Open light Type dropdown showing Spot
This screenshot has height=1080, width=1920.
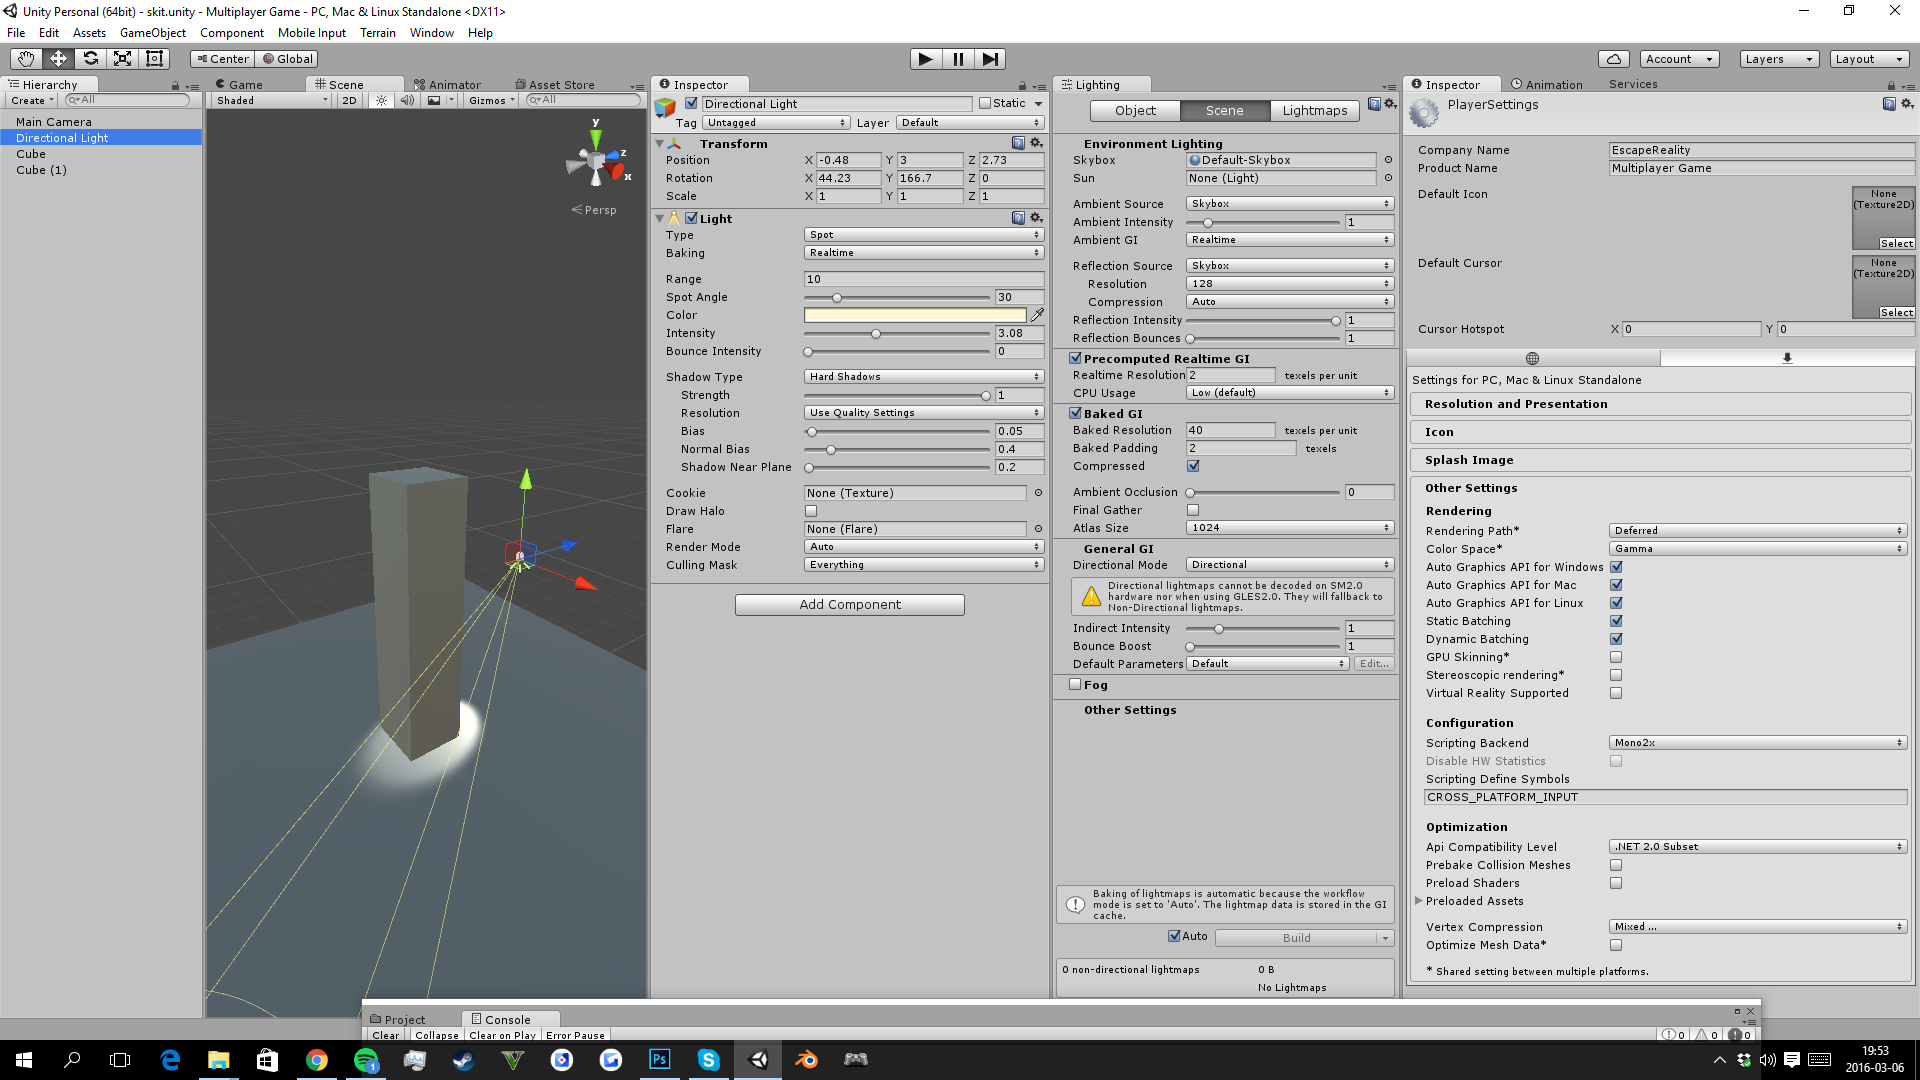point(924,235)
